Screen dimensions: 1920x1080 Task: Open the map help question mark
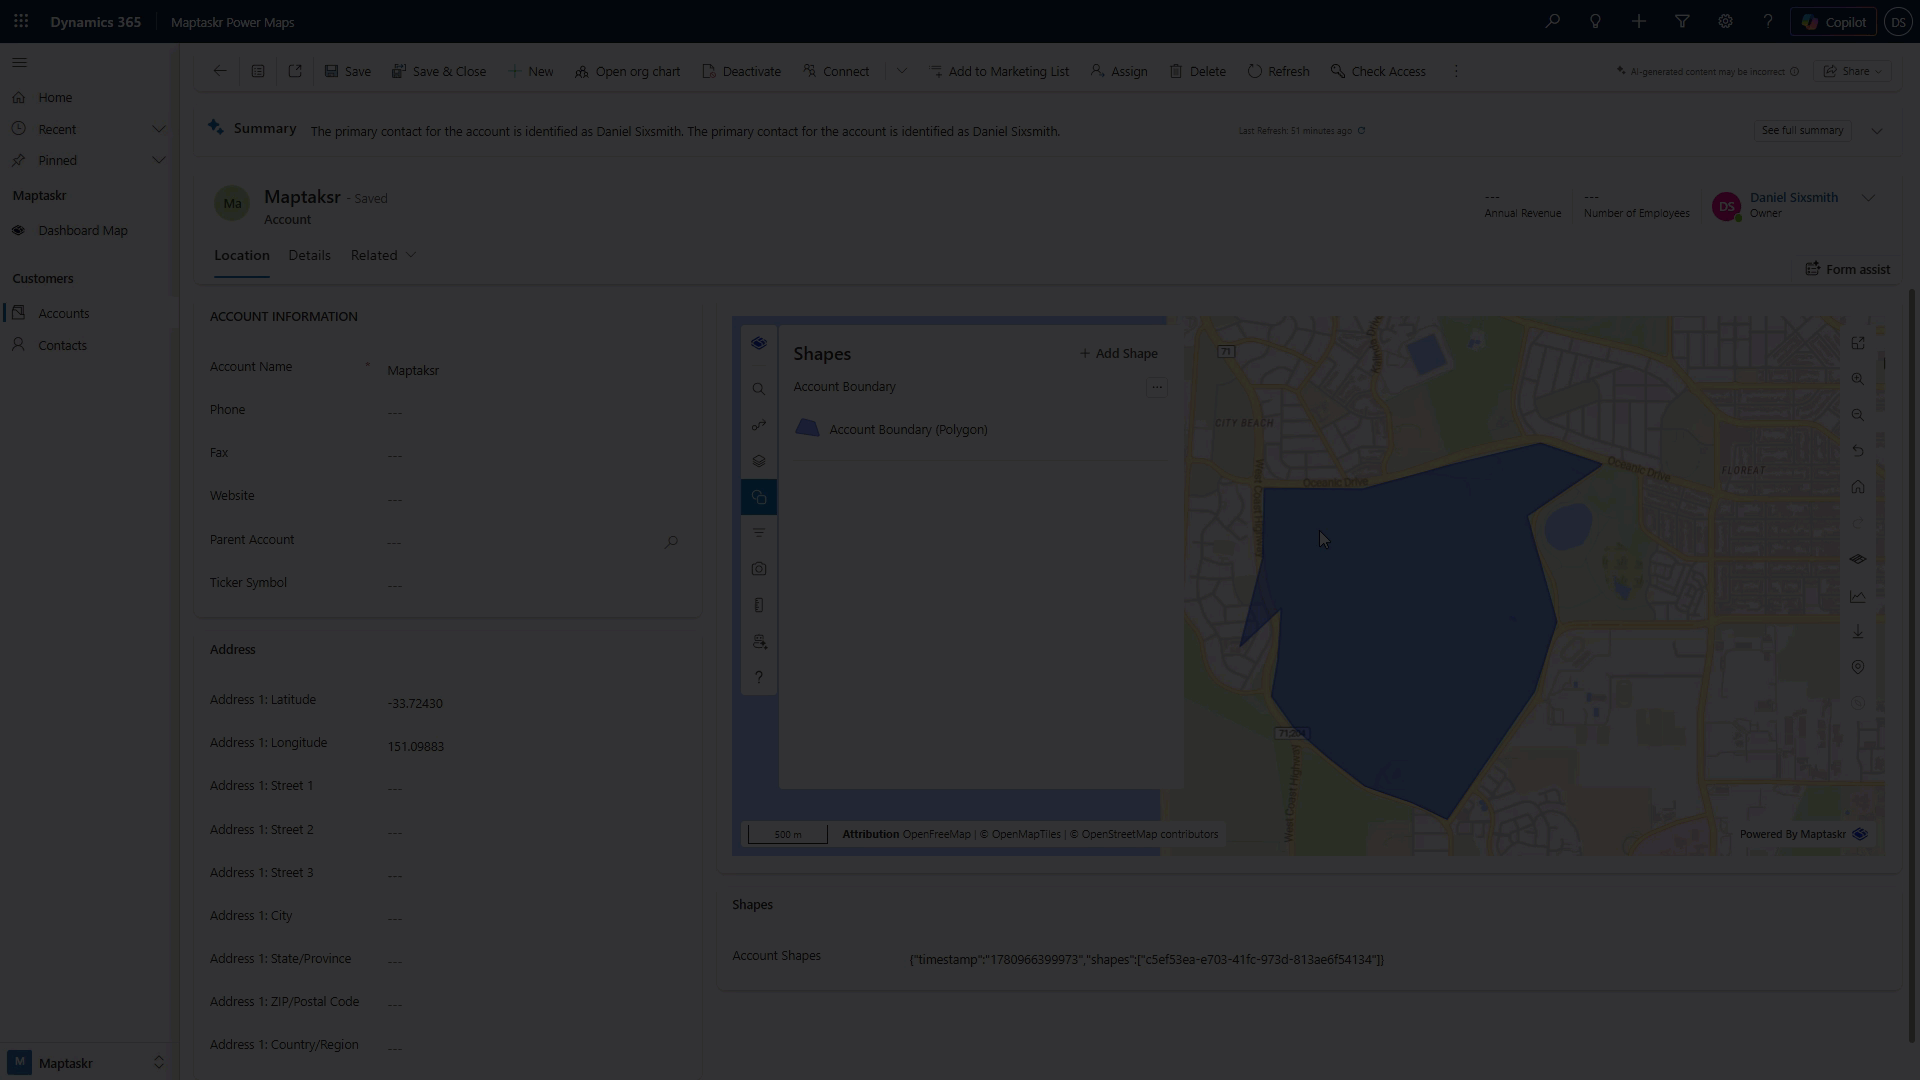point(759,677)
